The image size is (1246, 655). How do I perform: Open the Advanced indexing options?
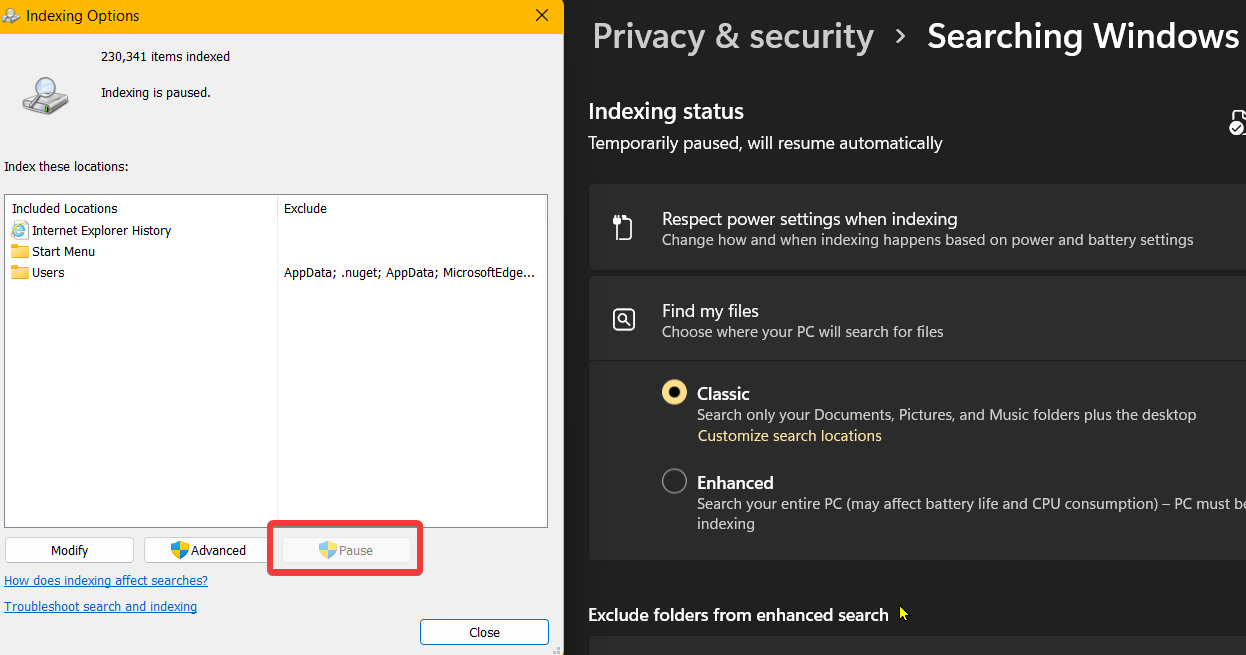point(208,550)
